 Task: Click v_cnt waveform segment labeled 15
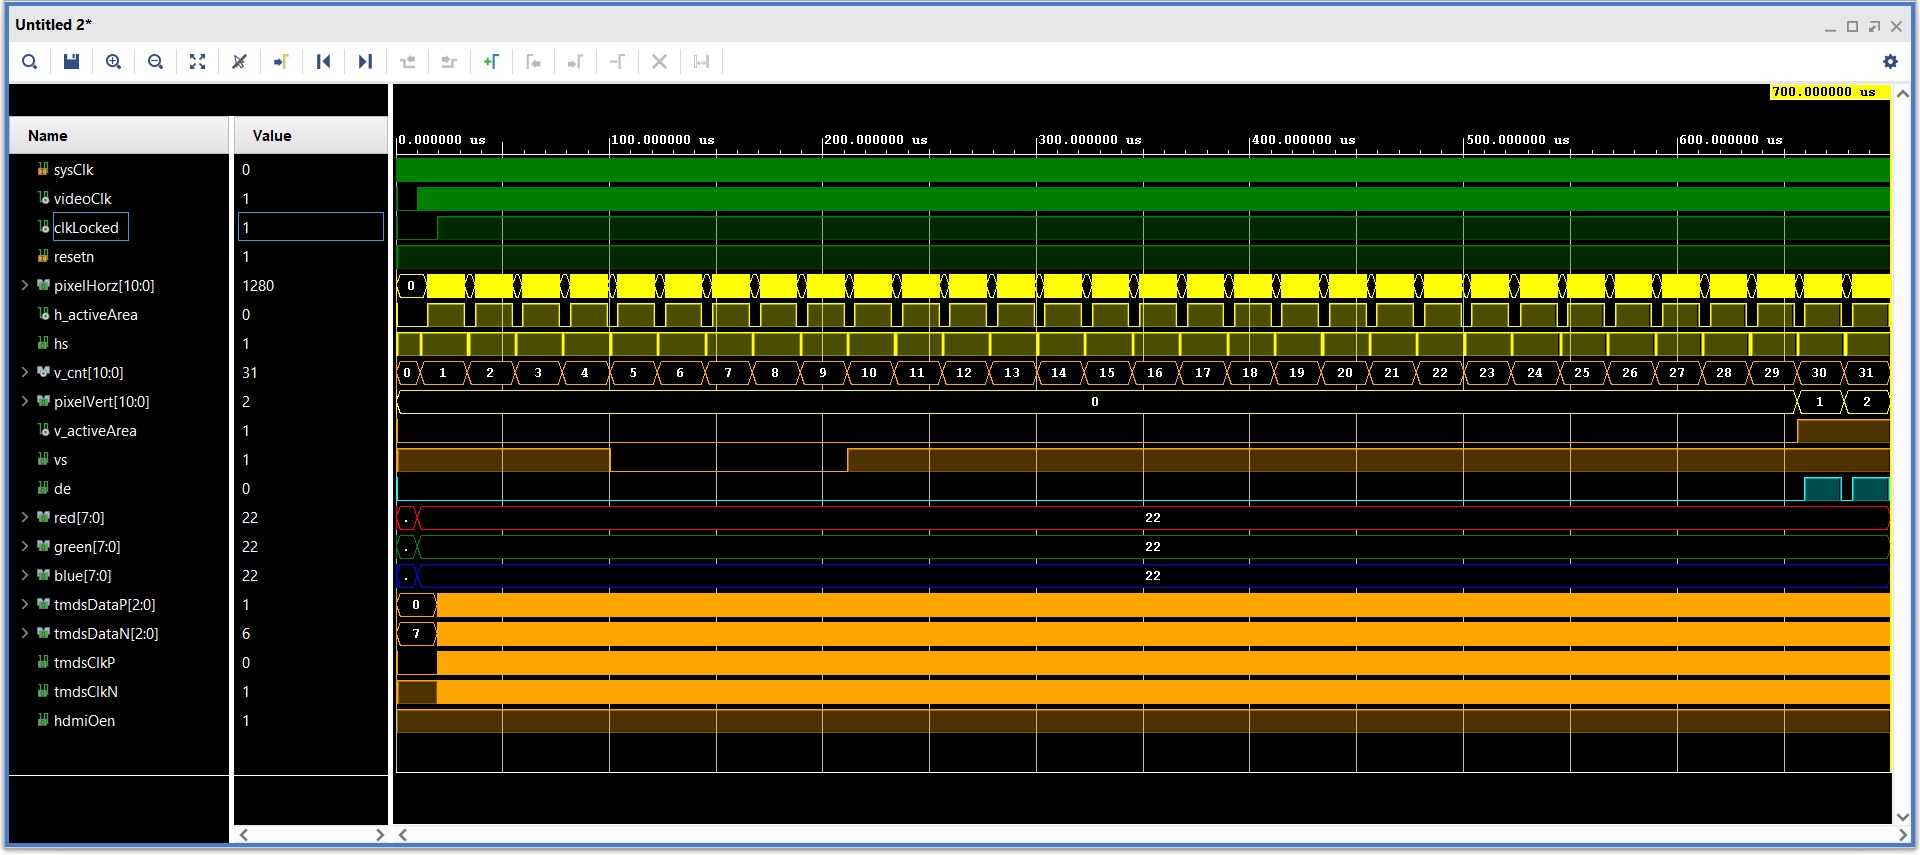(1106, 373)
